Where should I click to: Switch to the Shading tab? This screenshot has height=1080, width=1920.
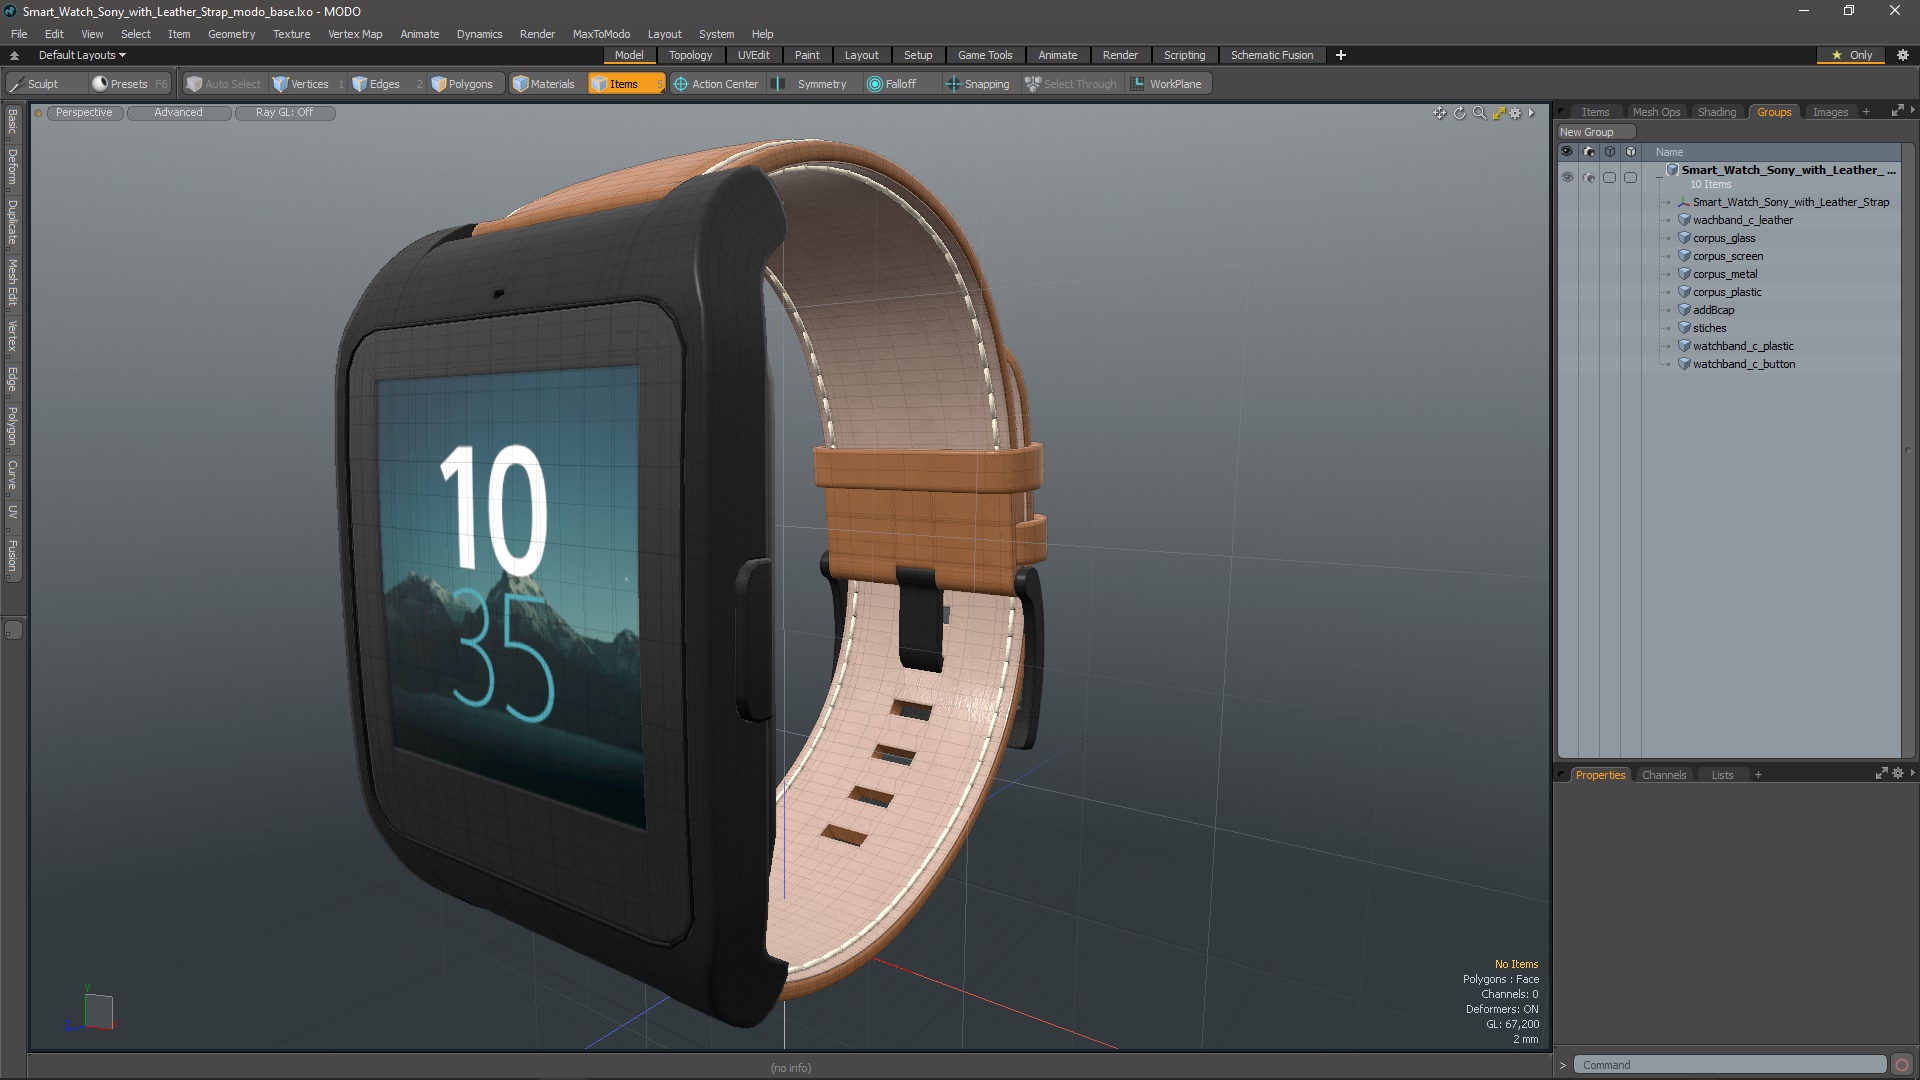pyautogui.click(x=1717, y=111)
